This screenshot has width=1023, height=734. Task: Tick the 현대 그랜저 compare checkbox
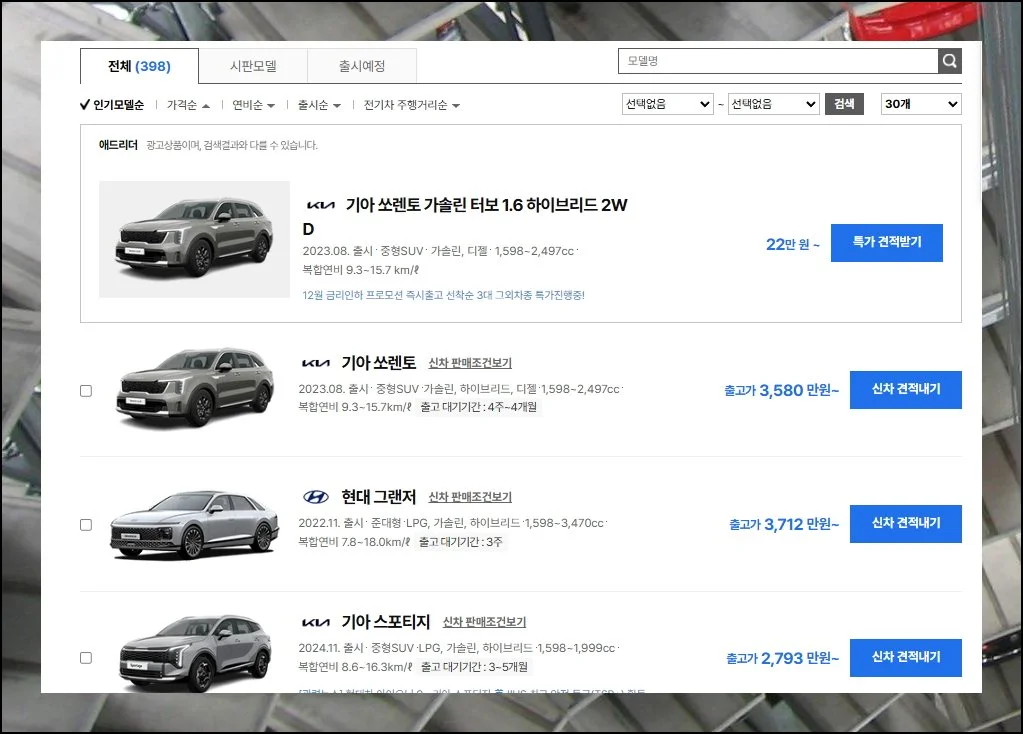pos(86,525)
